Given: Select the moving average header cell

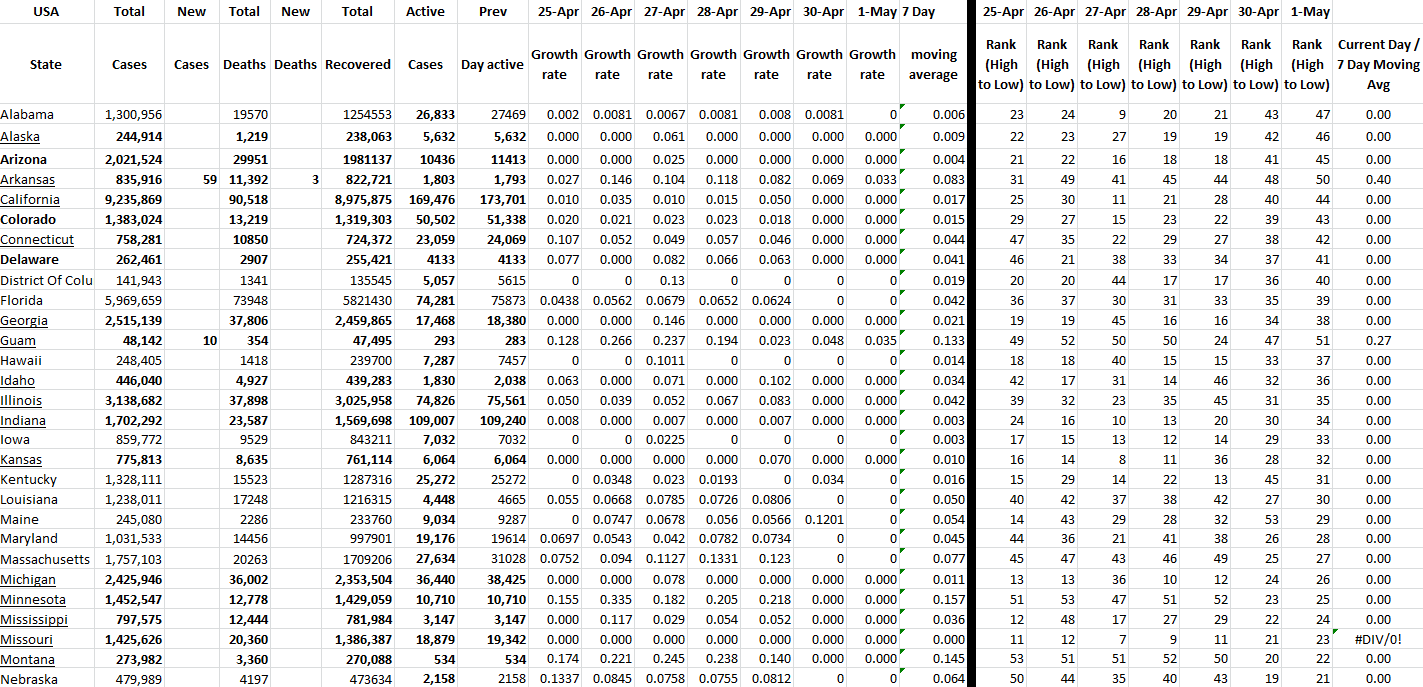Looking at the screenshot, I should (x=934, y=65).
